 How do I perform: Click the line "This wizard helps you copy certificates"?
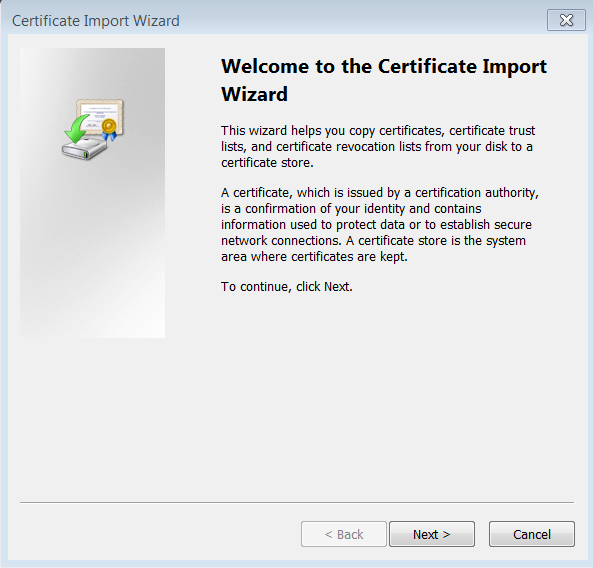tap(378, 131)
